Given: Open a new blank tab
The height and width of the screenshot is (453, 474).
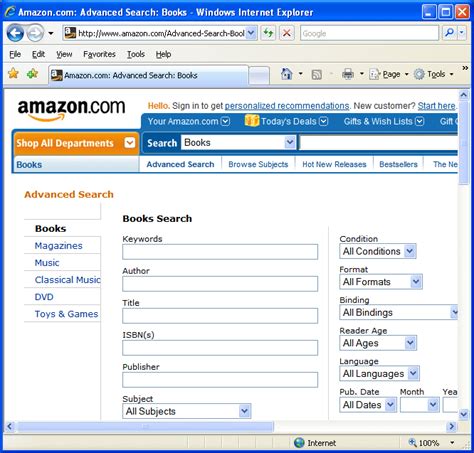Looking at the screenshot, I should click(259, 75).
